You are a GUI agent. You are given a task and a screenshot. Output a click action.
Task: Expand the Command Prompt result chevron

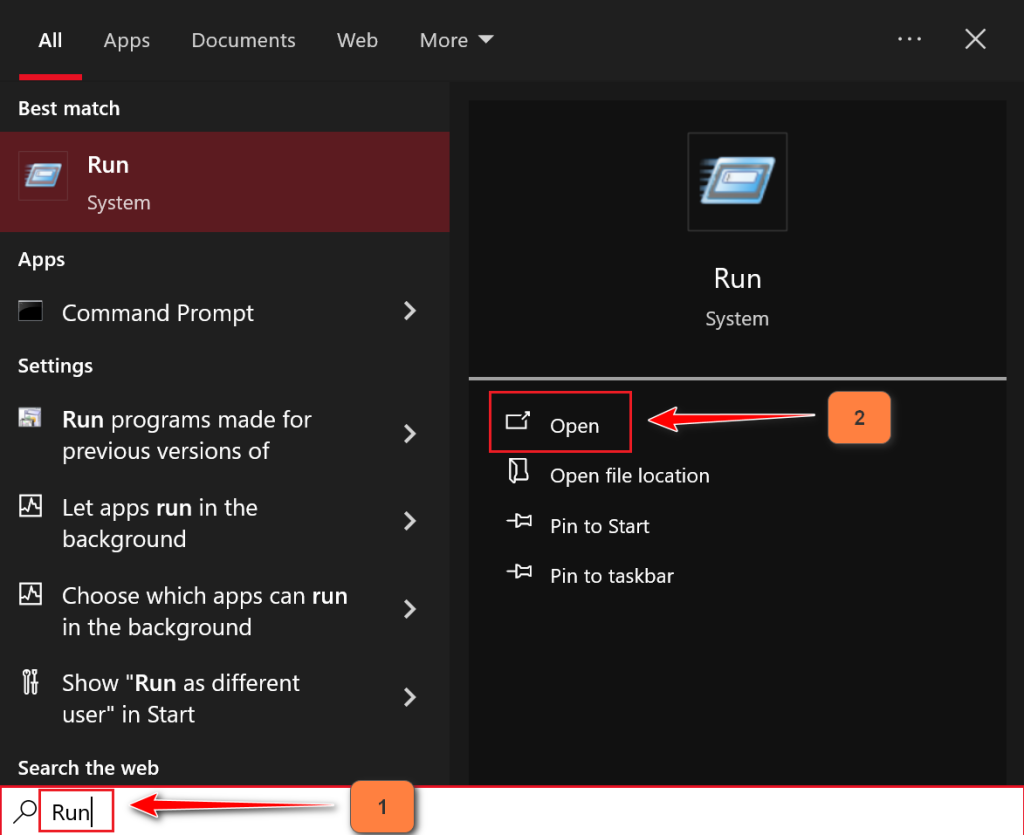pyautogui.click(x=409, y=312)
